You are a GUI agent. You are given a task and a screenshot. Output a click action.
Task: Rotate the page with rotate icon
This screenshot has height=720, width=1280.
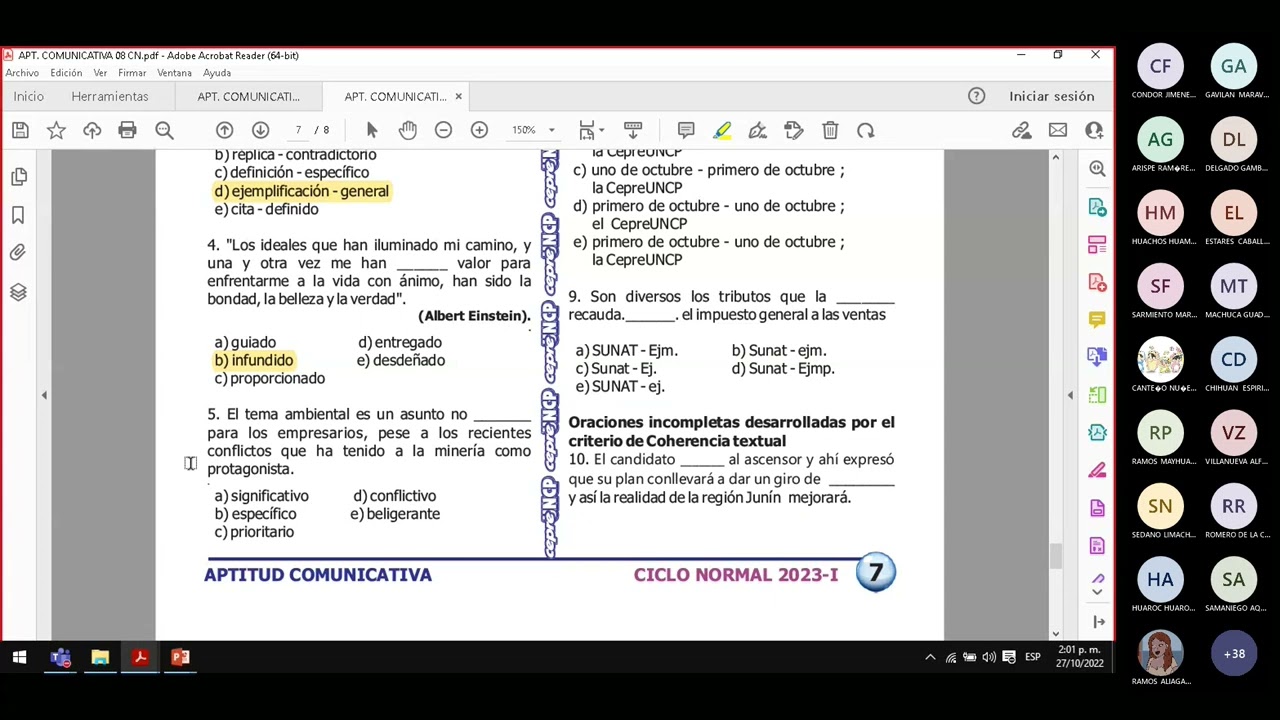point(866,131)
